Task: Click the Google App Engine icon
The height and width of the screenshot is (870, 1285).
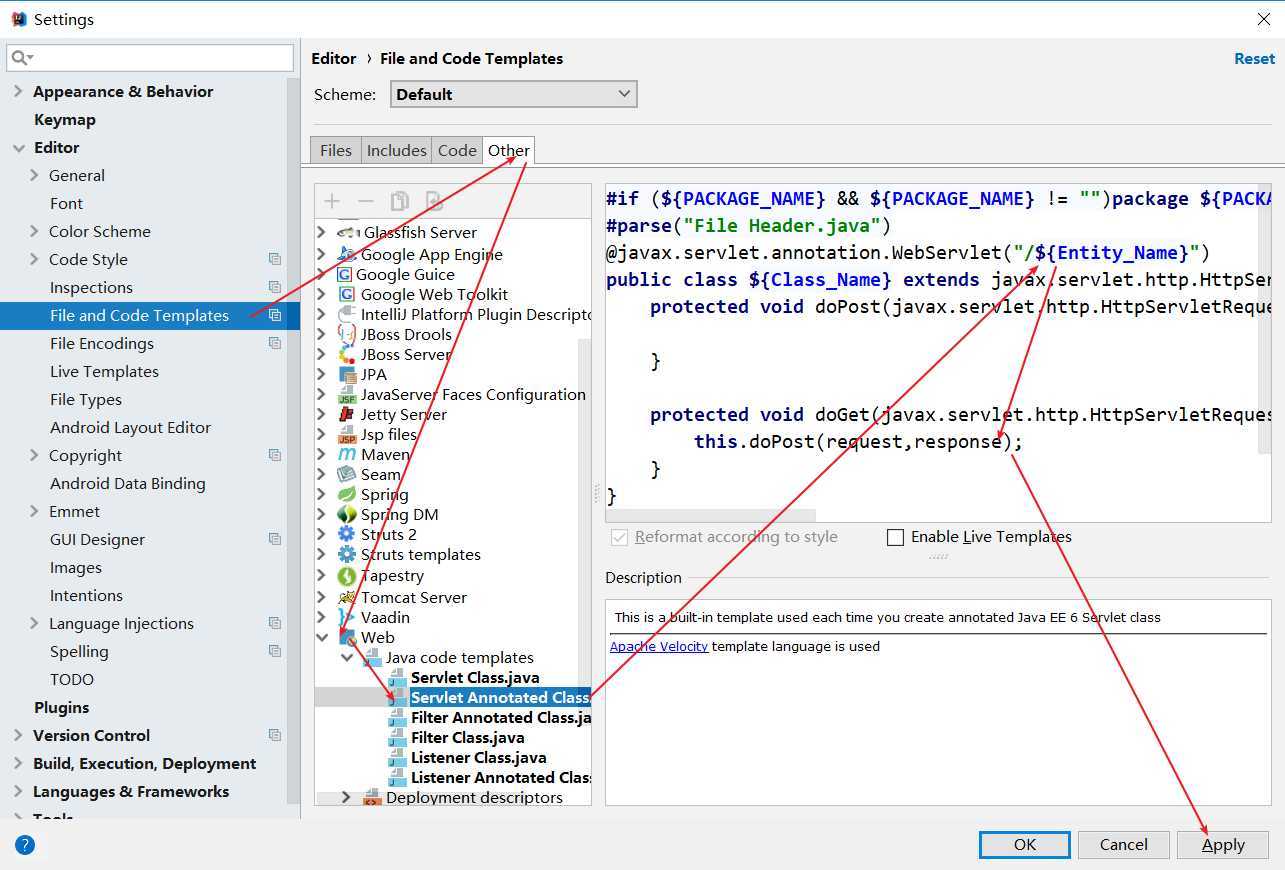Action: pyautogui.click(x=347, y=254)
